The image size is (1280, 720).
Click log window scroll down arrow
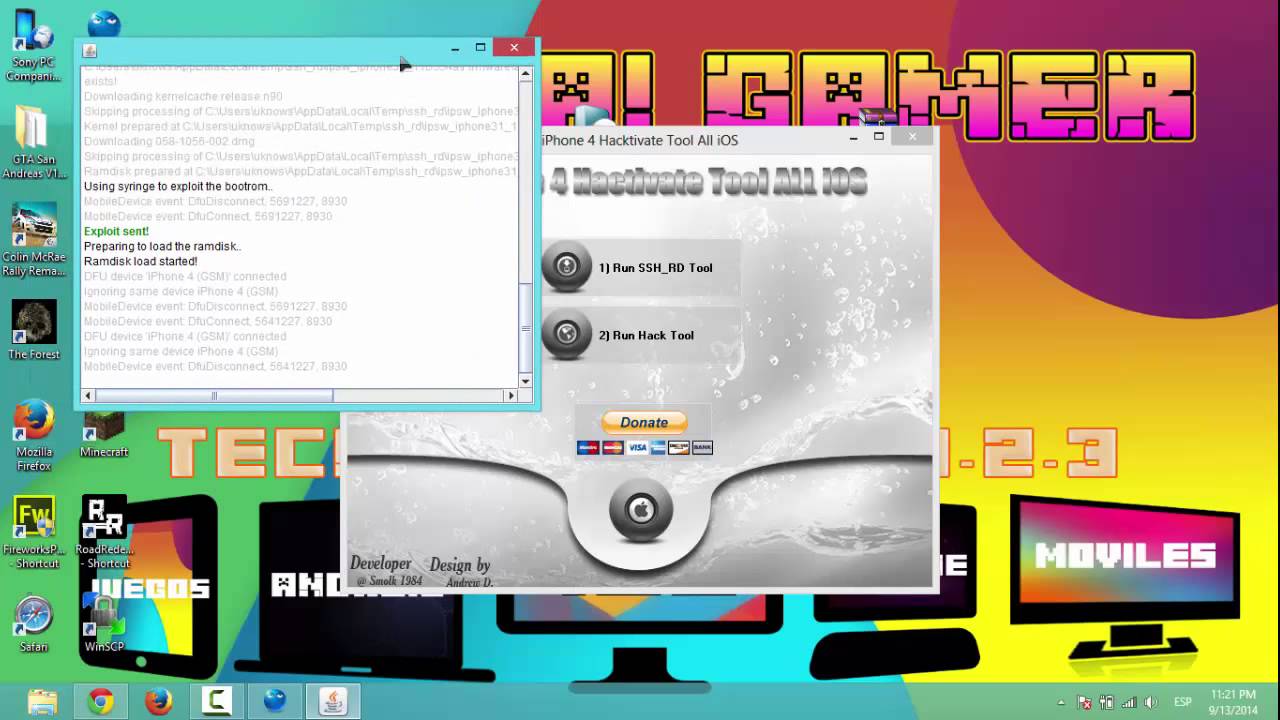pyautogui.click(x=525, y=381)
